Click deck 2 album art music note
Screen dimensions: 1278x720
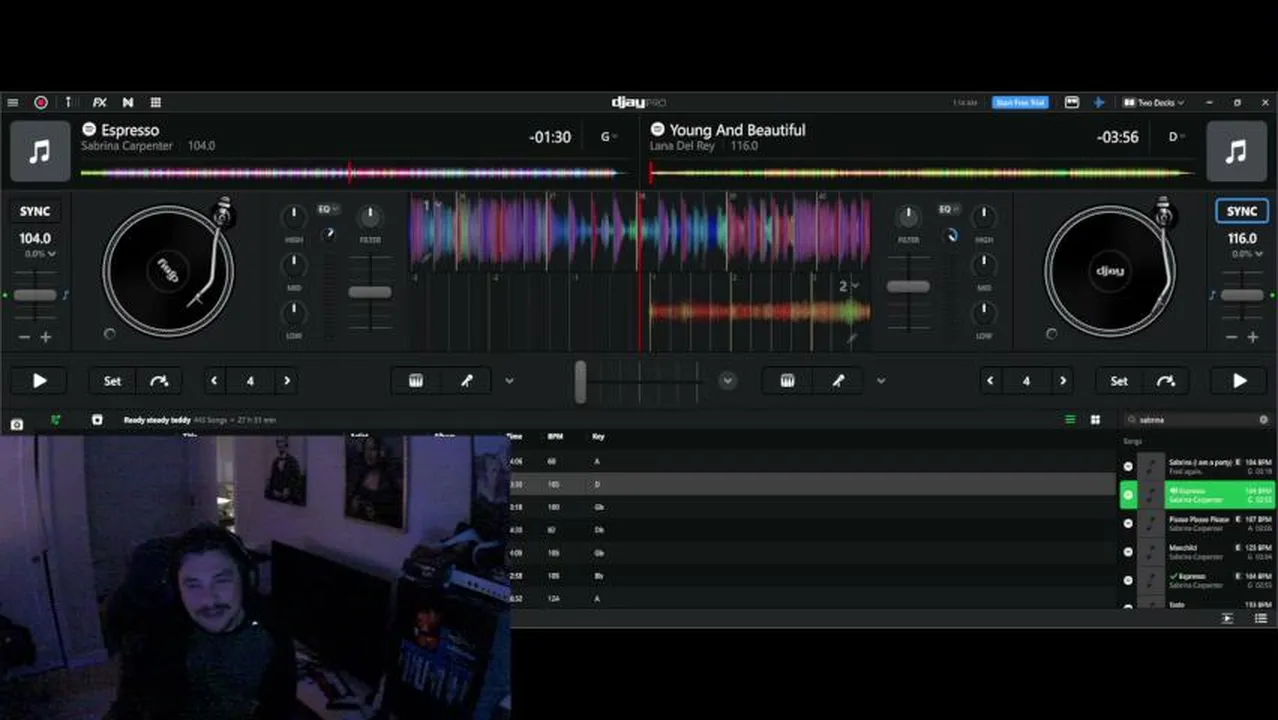(1236, 151)
